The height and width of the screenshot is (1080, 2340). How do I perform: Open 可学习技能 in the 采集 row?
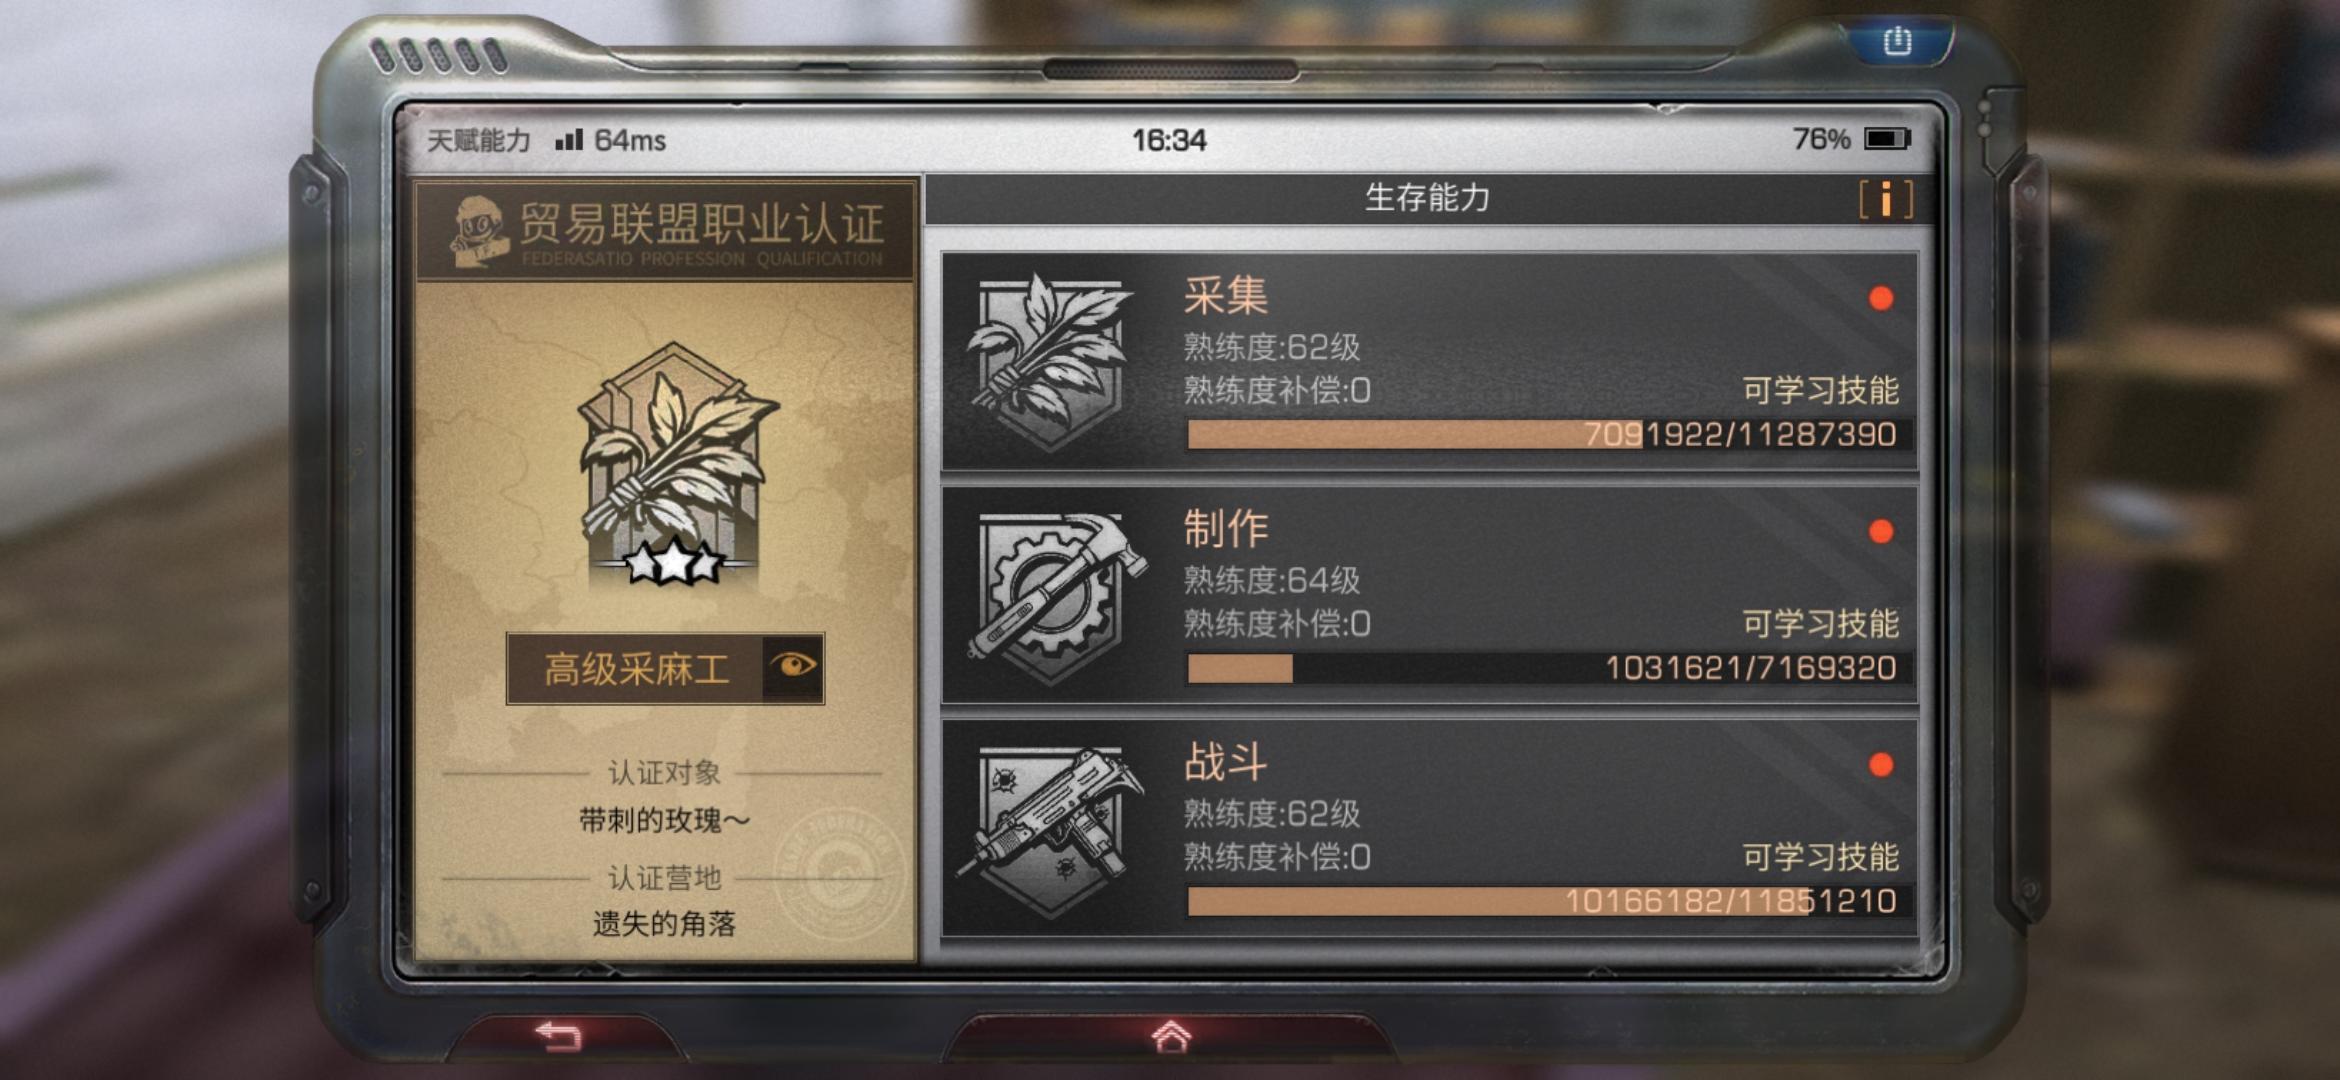pyautogui.click(x=1820, y=390)
